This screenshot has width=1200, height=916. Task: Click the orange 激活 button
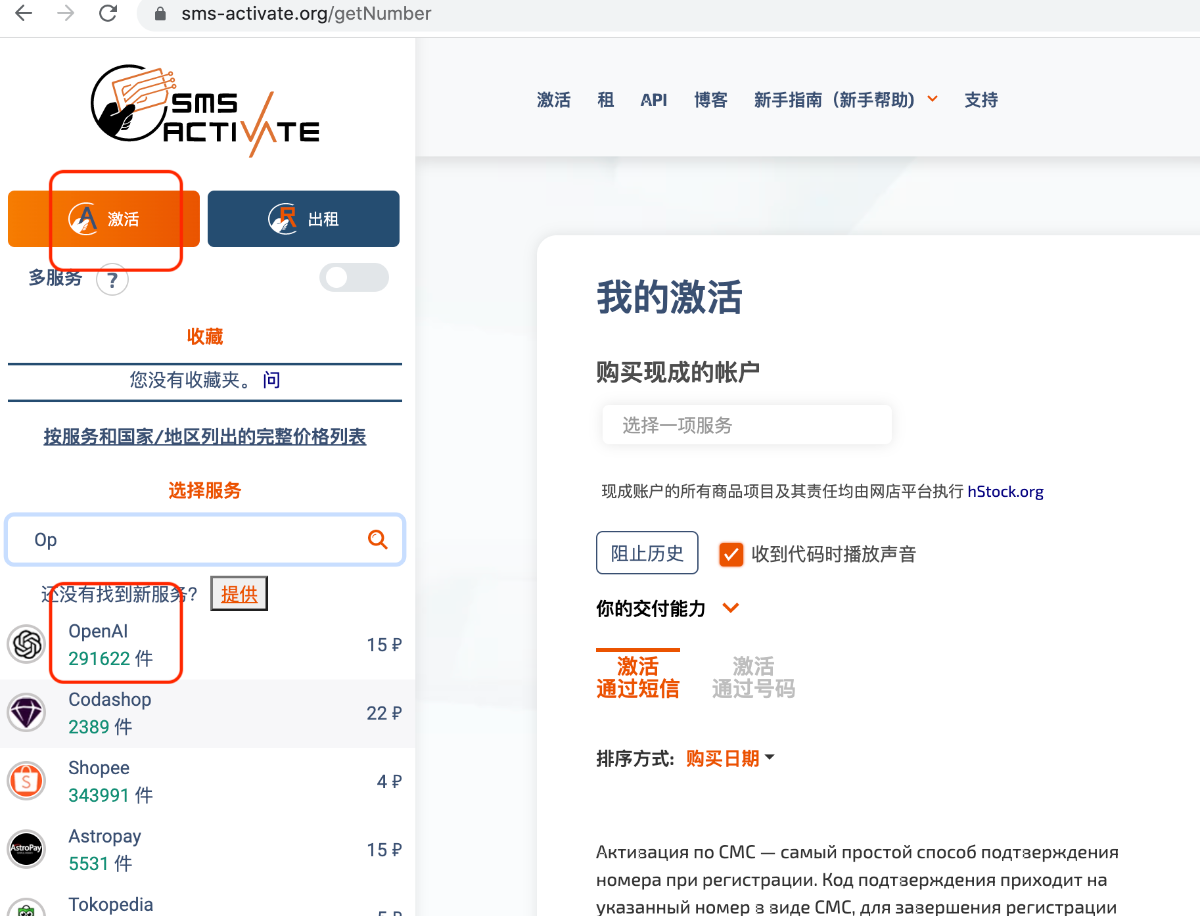[104, 219]
